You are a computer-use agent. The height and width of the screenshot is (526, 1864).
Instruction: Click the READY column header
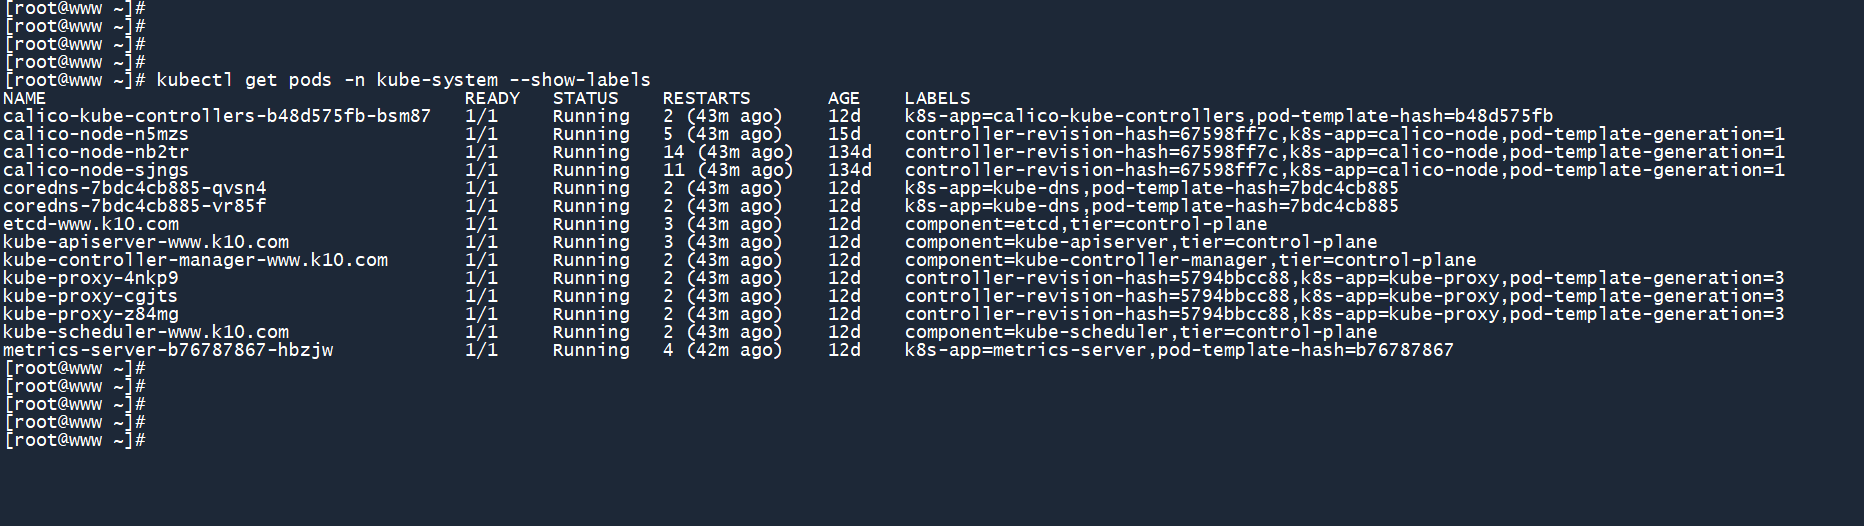coord(492,98)
